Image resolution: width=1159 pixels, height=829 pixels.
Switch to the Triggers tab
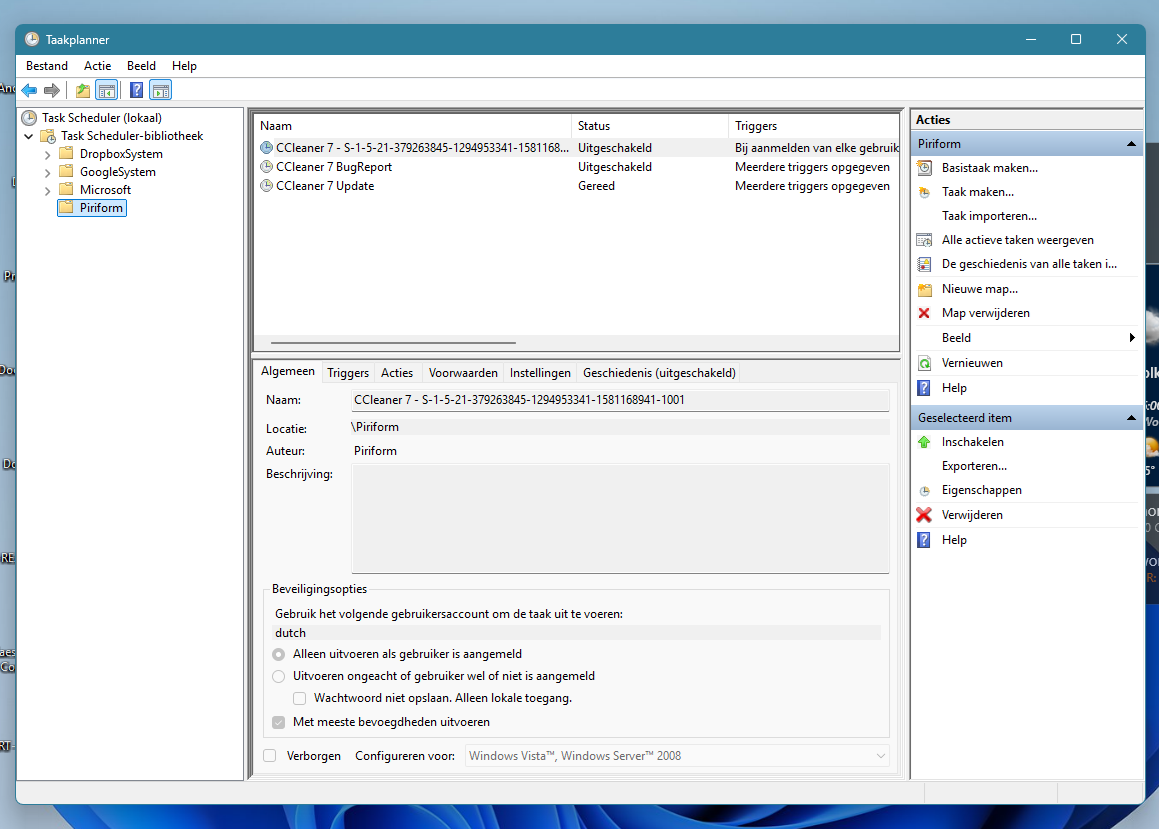point(347,373)
